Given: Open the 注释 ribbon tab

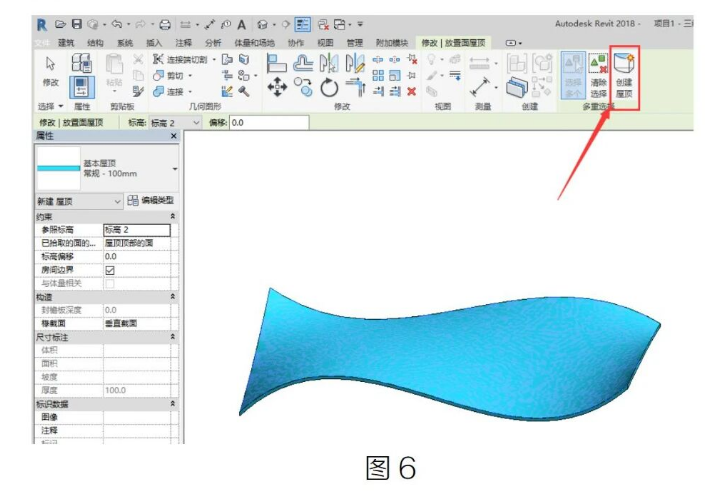Looking at the screenshot, I should [183, 43].
